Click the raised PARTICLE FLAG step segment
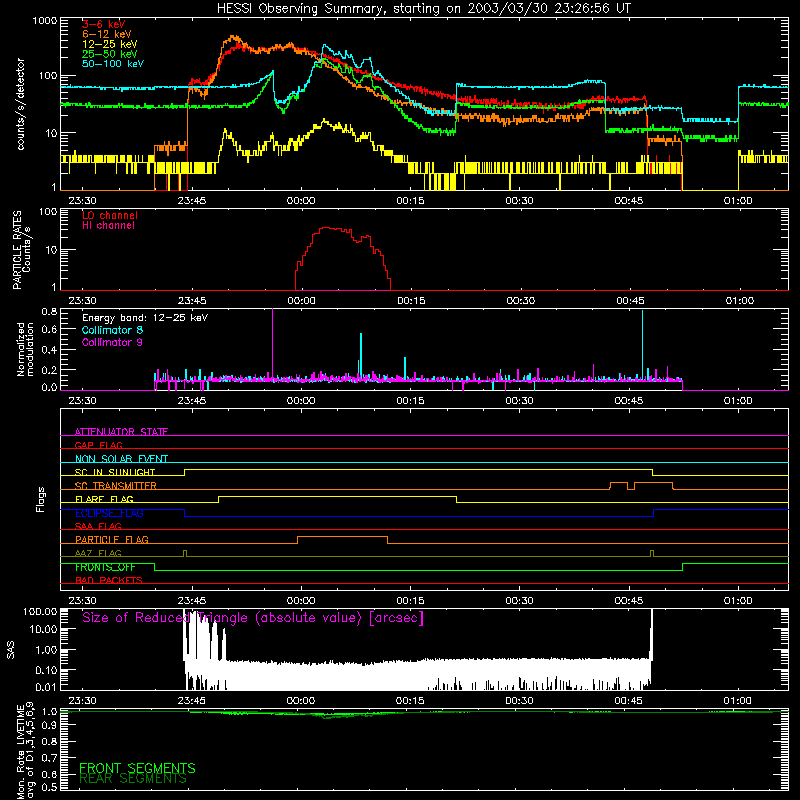The width and height of the screenshot is (800, 800). tap(342, 537)
